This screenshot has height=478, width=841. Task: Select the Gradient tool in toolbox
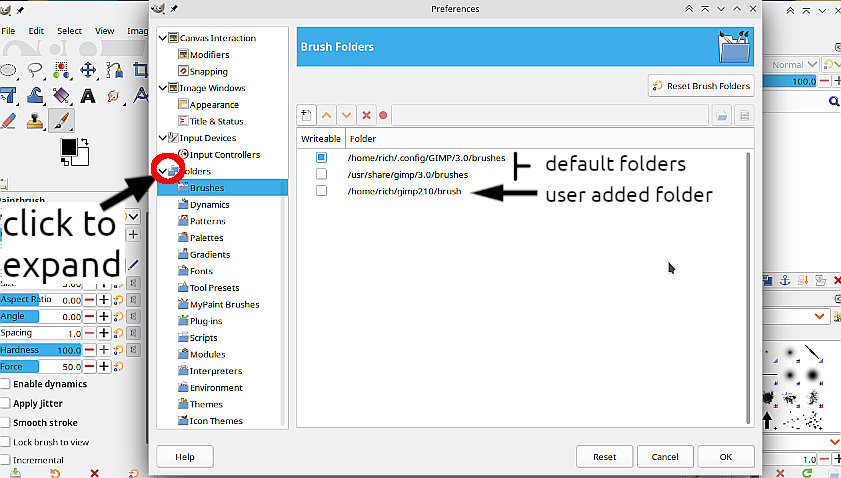pos(61,95)
